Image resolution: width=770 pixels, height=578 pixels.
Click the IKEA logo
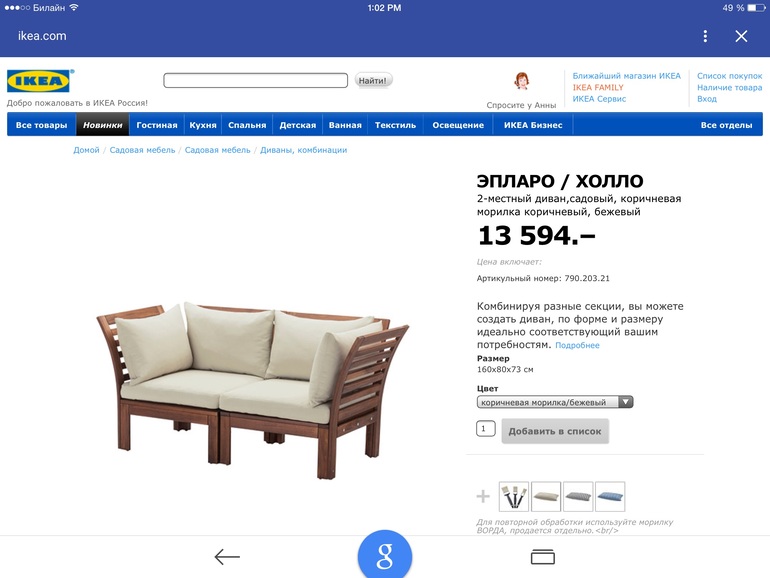click(x=39, y=81)
